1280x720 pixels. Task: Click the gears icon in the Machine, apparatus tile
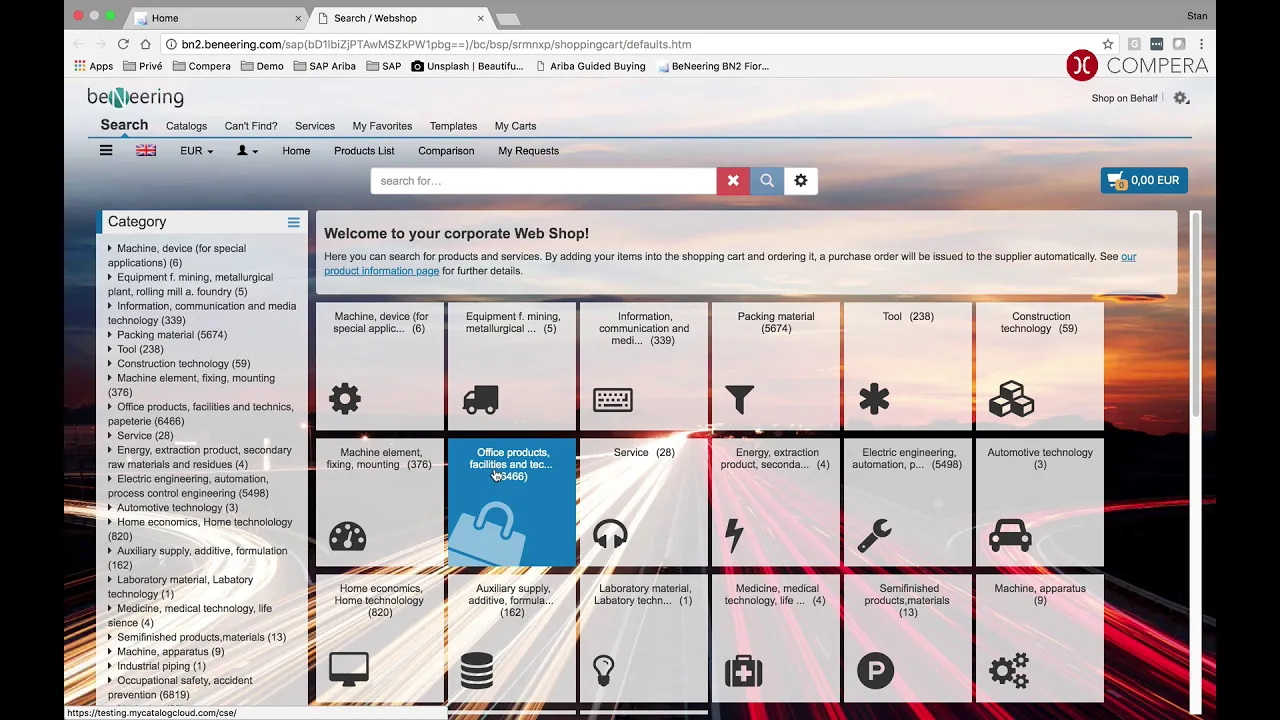pyautogui.click(x=1009, y=671)
